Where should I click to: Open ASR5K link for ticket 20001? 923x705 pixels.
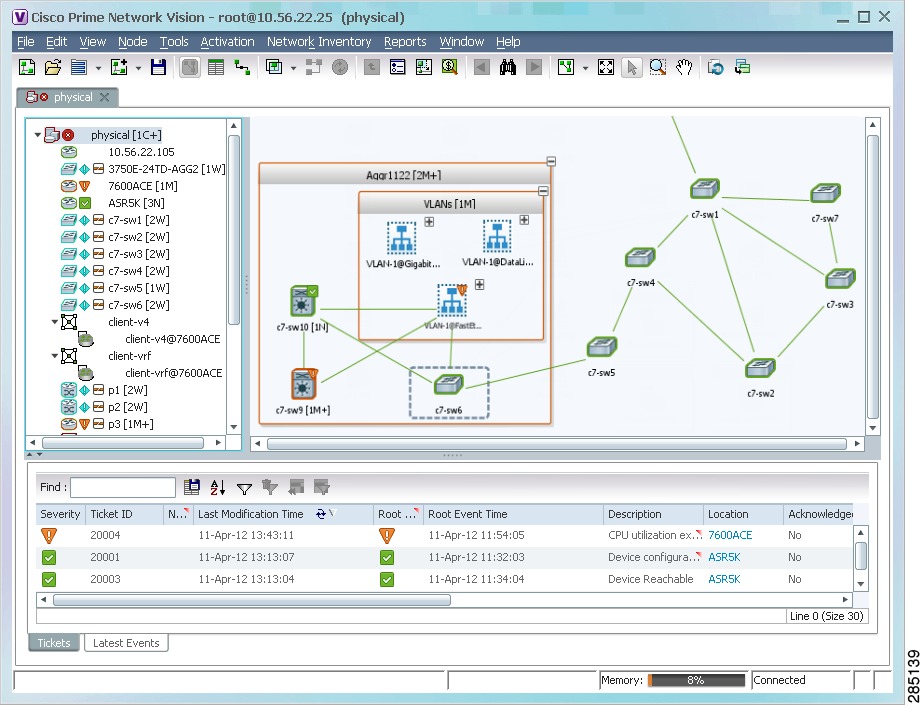724,557
